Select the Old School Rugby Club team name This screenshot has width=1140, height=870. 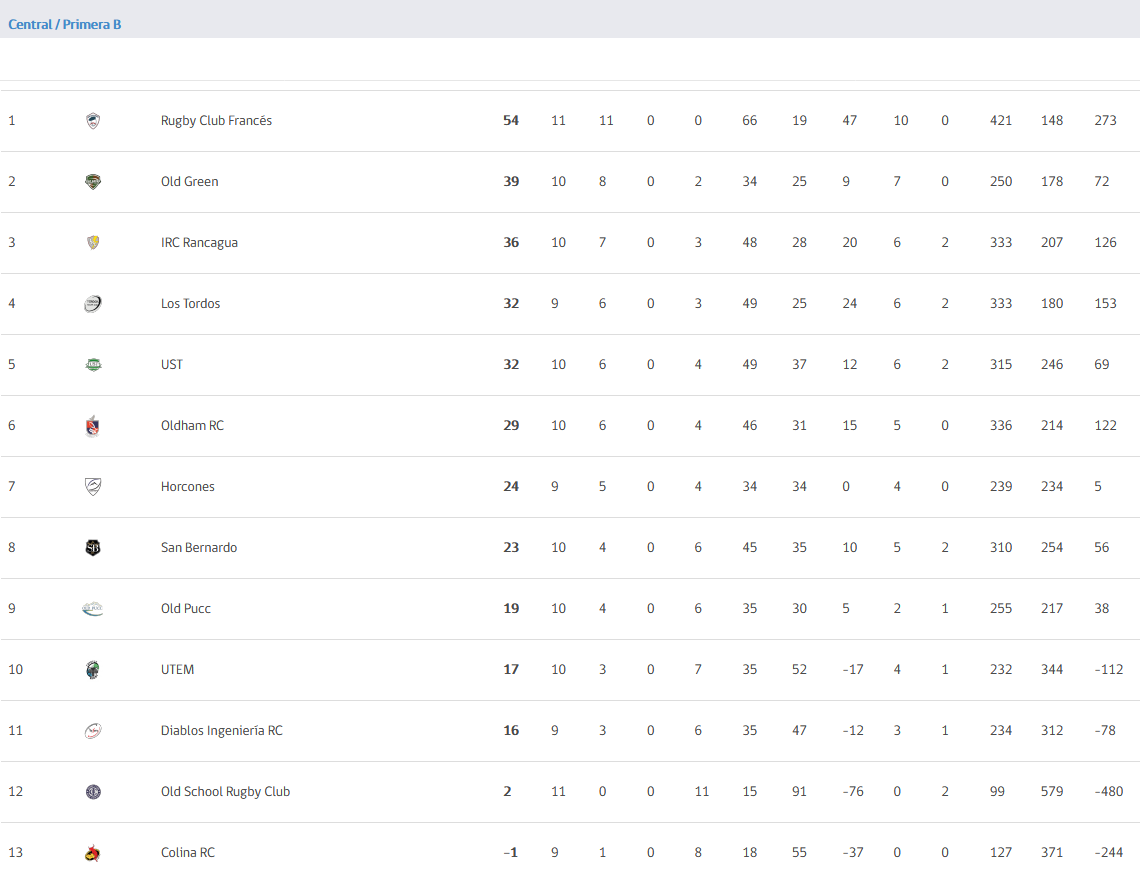[225, 792]
